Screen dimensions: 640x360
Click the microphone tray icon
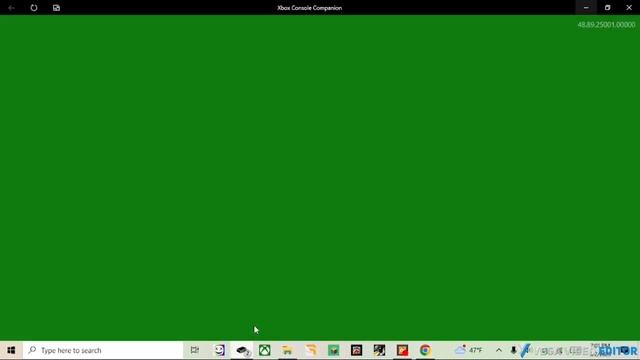513,350
